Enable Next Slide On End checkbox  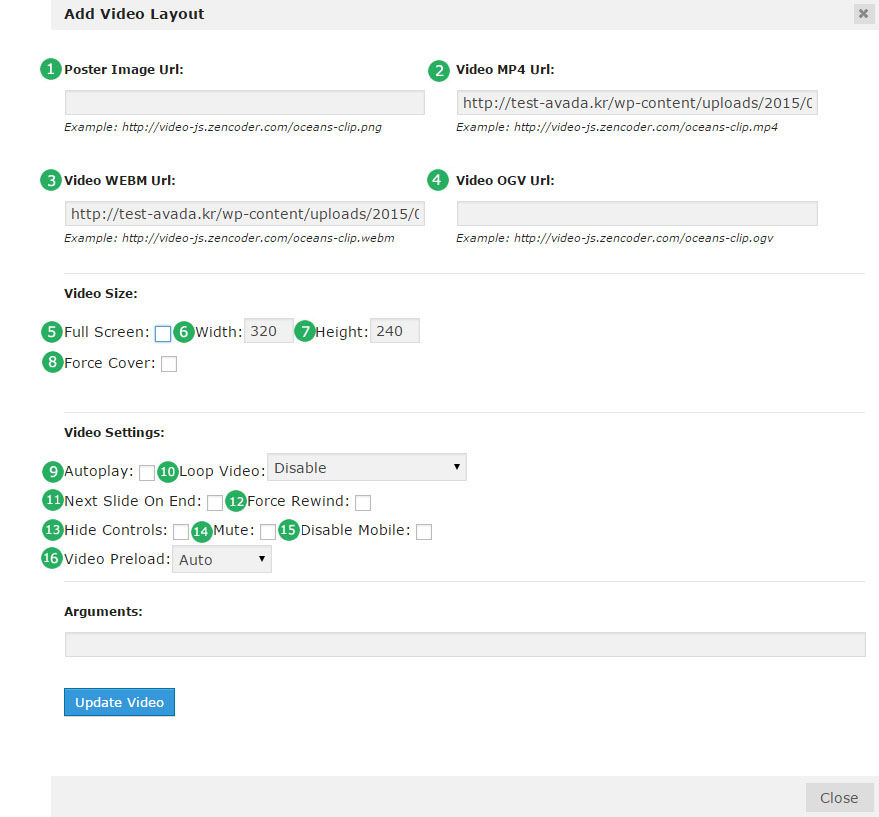(215, 502)
